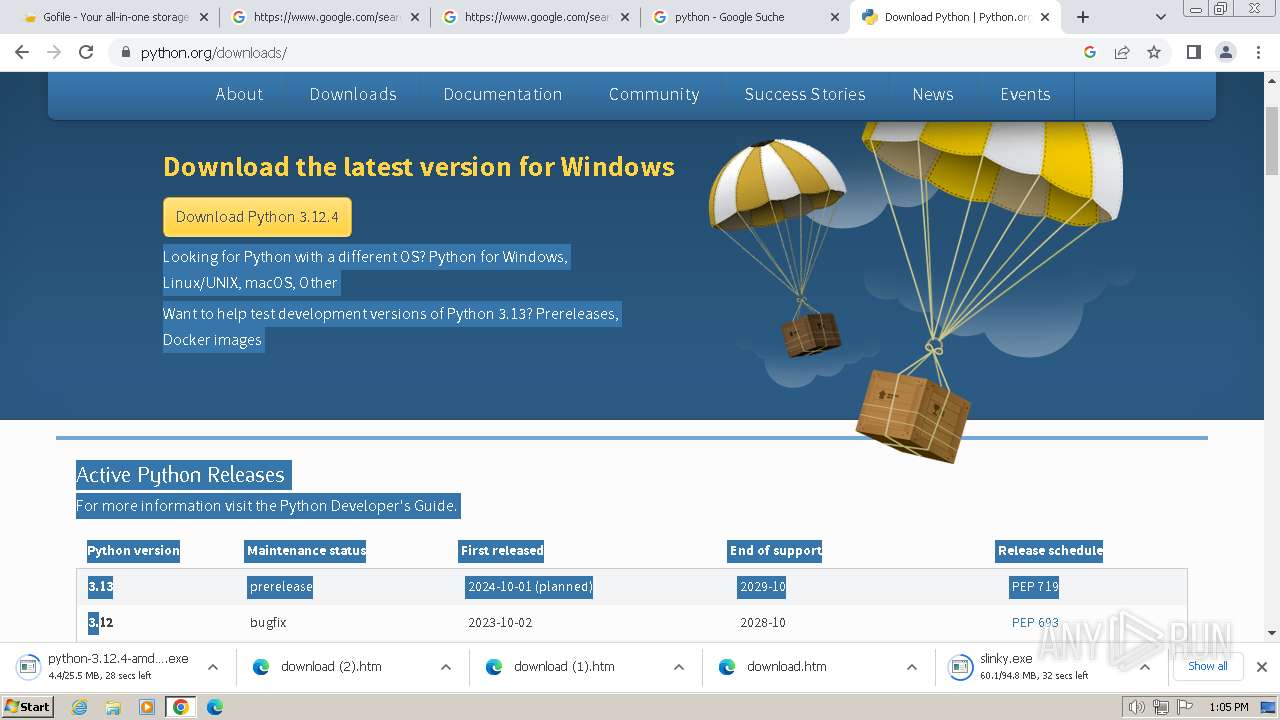
Task: Follow the Linux/UNIX link
Action: tap(200, 283)
